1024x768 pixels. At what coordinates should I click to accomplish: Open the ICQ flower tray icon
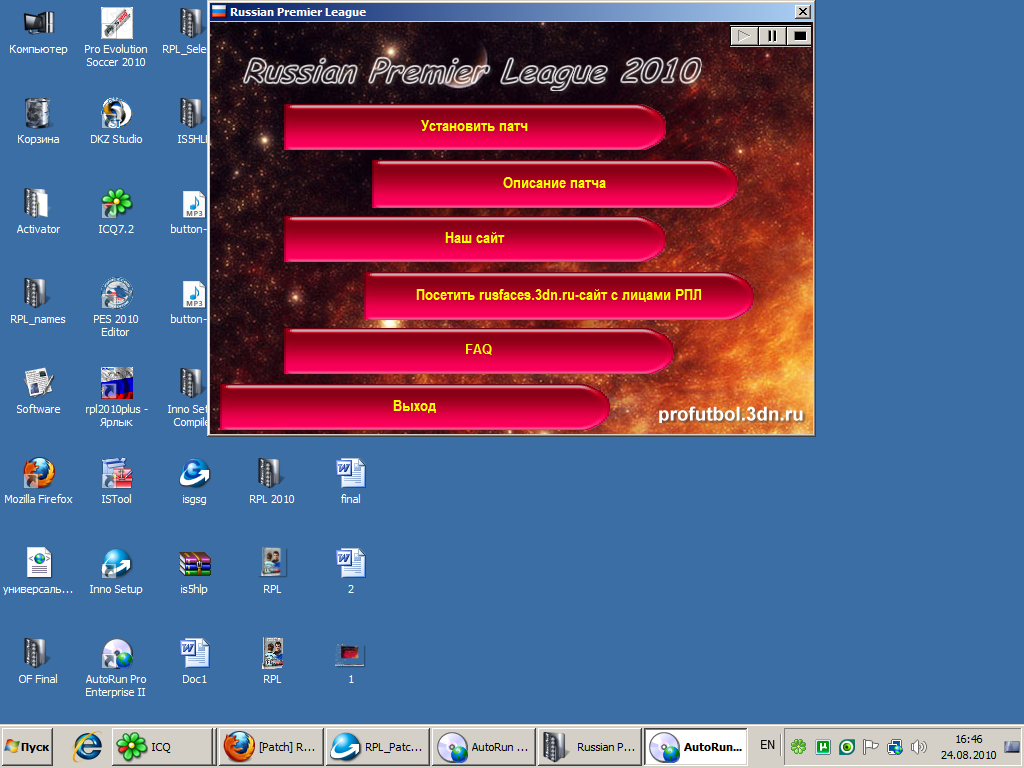click(798, 746)
